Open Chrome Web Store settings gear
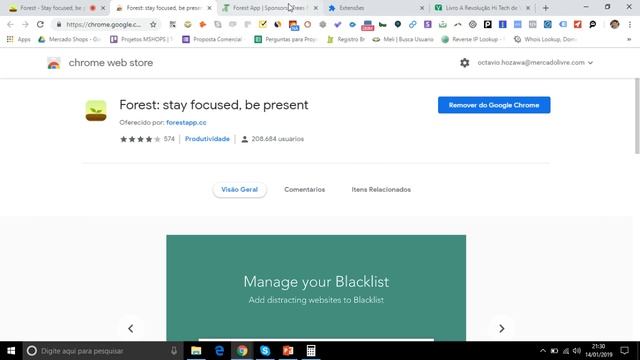This screenshot has width=640, height=360. point(464,63)
